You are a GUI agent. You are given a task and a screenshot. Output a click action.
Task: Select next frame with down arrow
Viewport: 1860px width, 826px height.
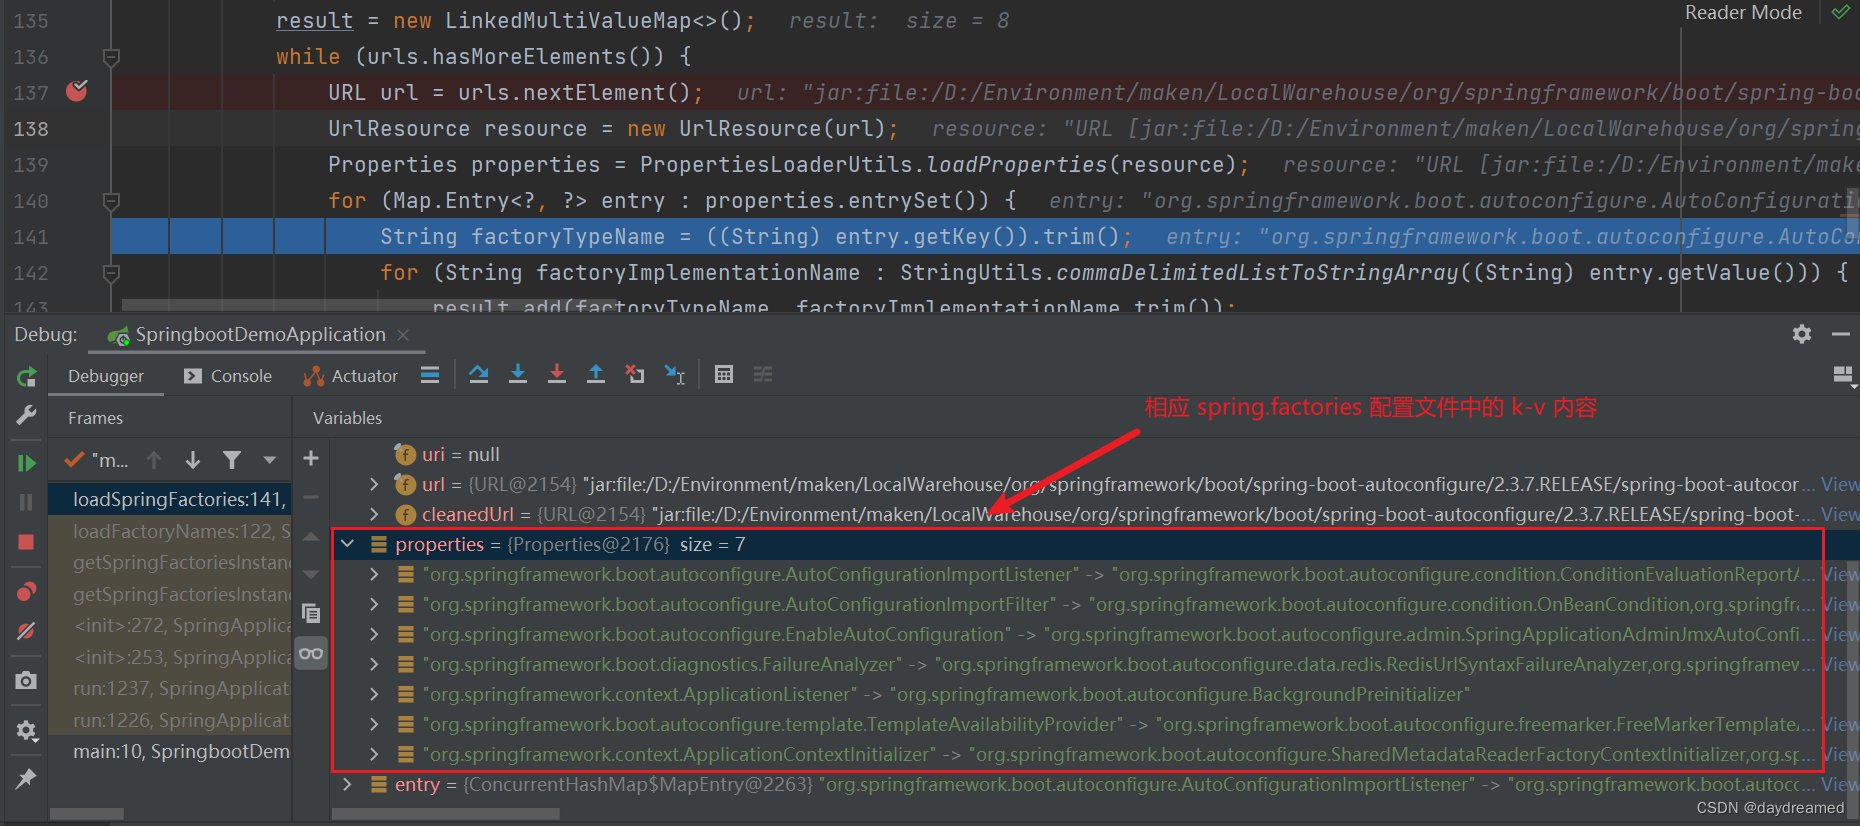(x=193, y=460)
